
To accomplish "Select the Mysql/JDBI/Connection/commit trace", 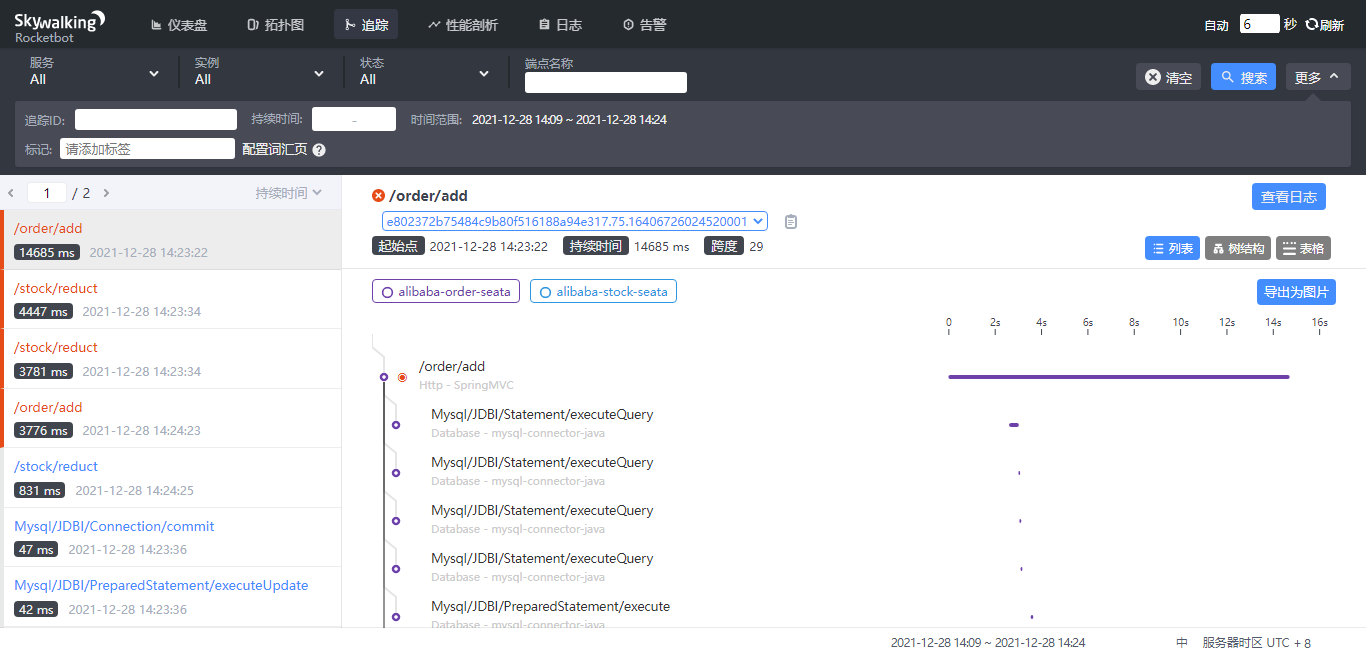I will [171, 537].
